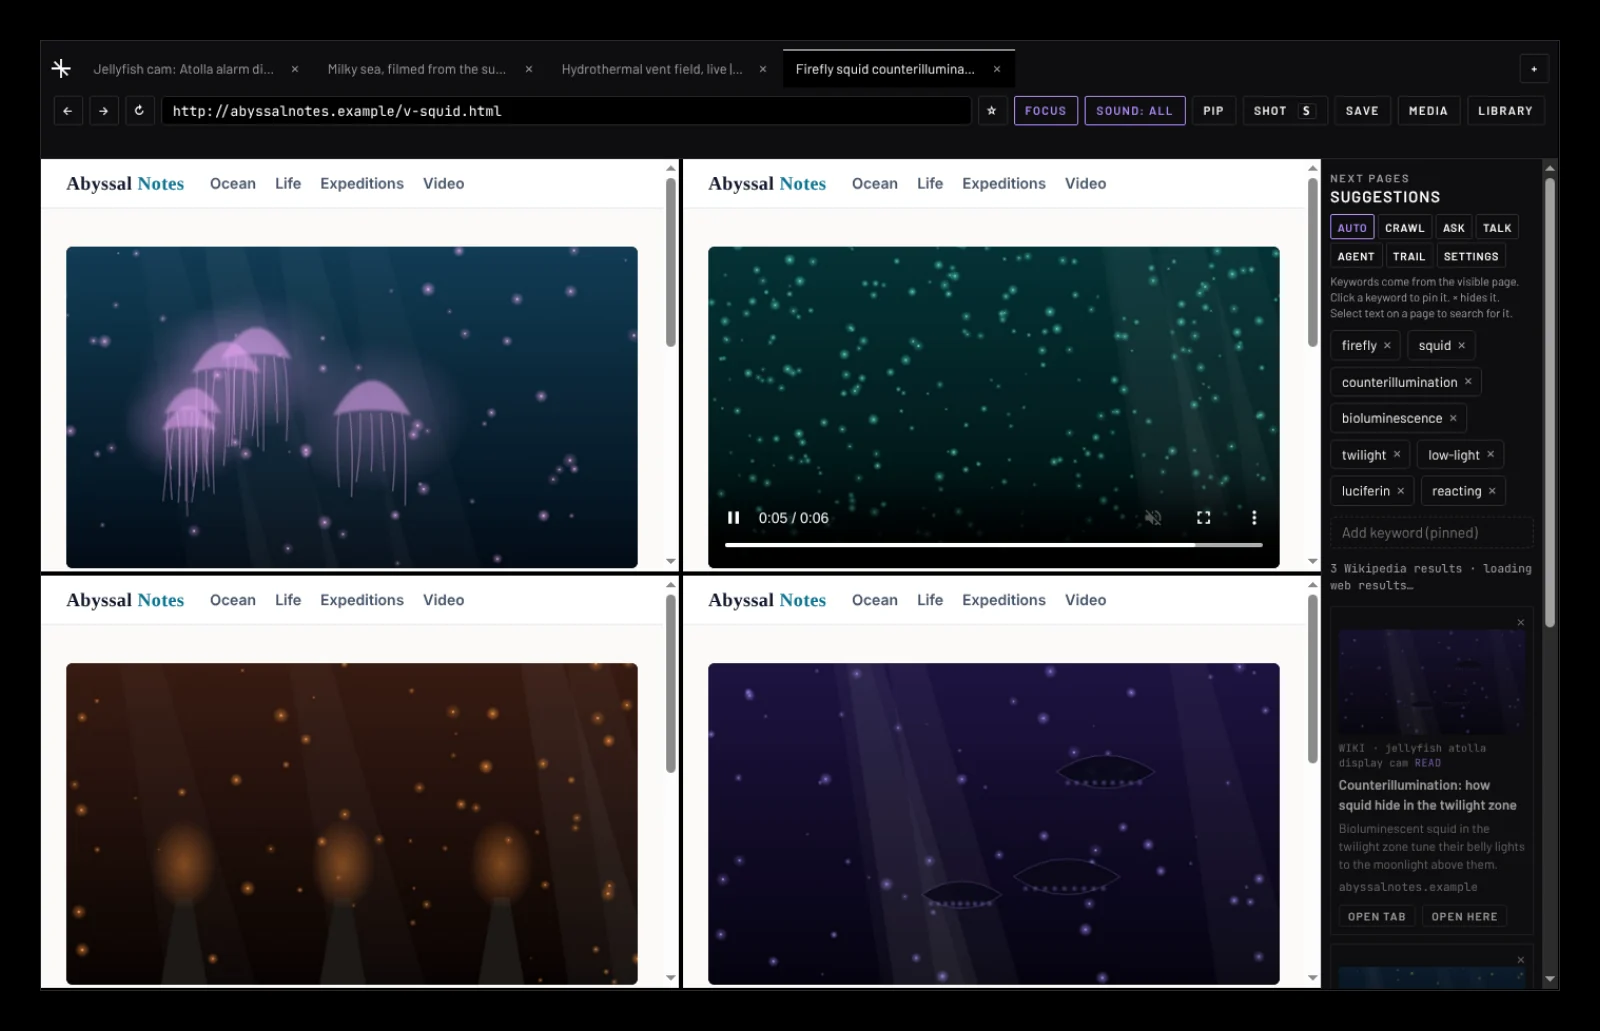The width and height of the screenshot is (1600, 1031).
Task: Switch to the Jellyfish cam tab
Action: (x=184, y=69)
